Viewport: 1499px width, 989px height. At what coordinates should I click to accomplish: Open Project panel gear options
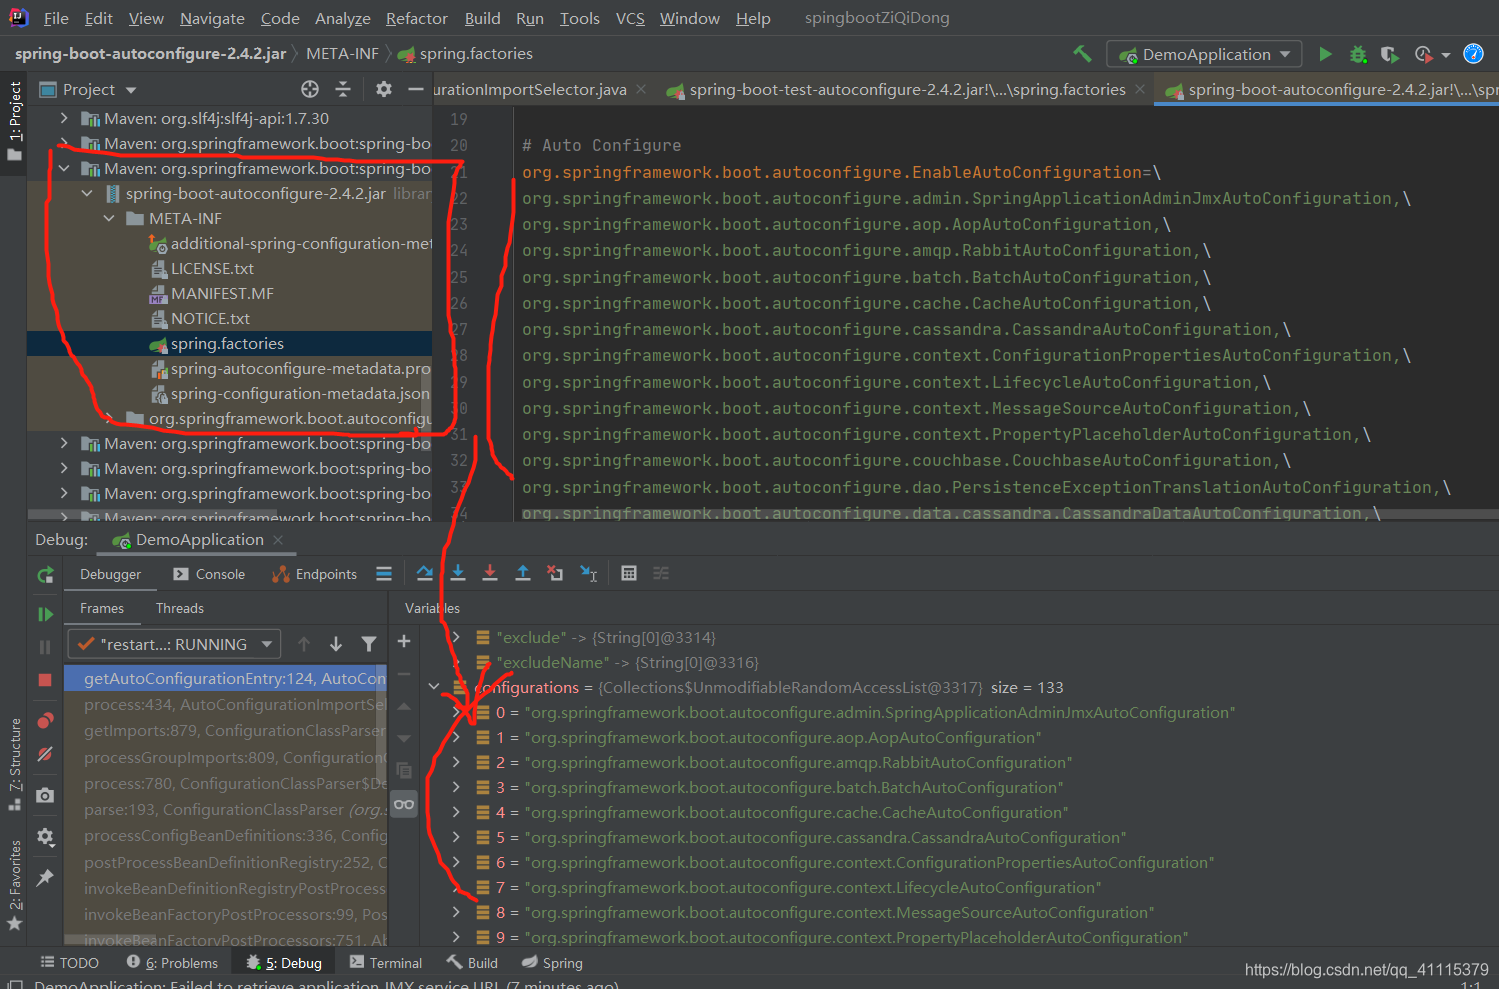point(384,89)
